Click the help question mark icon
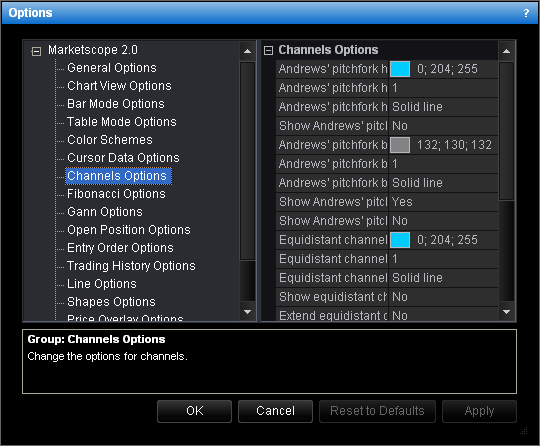The width and height of the screenshot is (540, 446). coord(526,13)
